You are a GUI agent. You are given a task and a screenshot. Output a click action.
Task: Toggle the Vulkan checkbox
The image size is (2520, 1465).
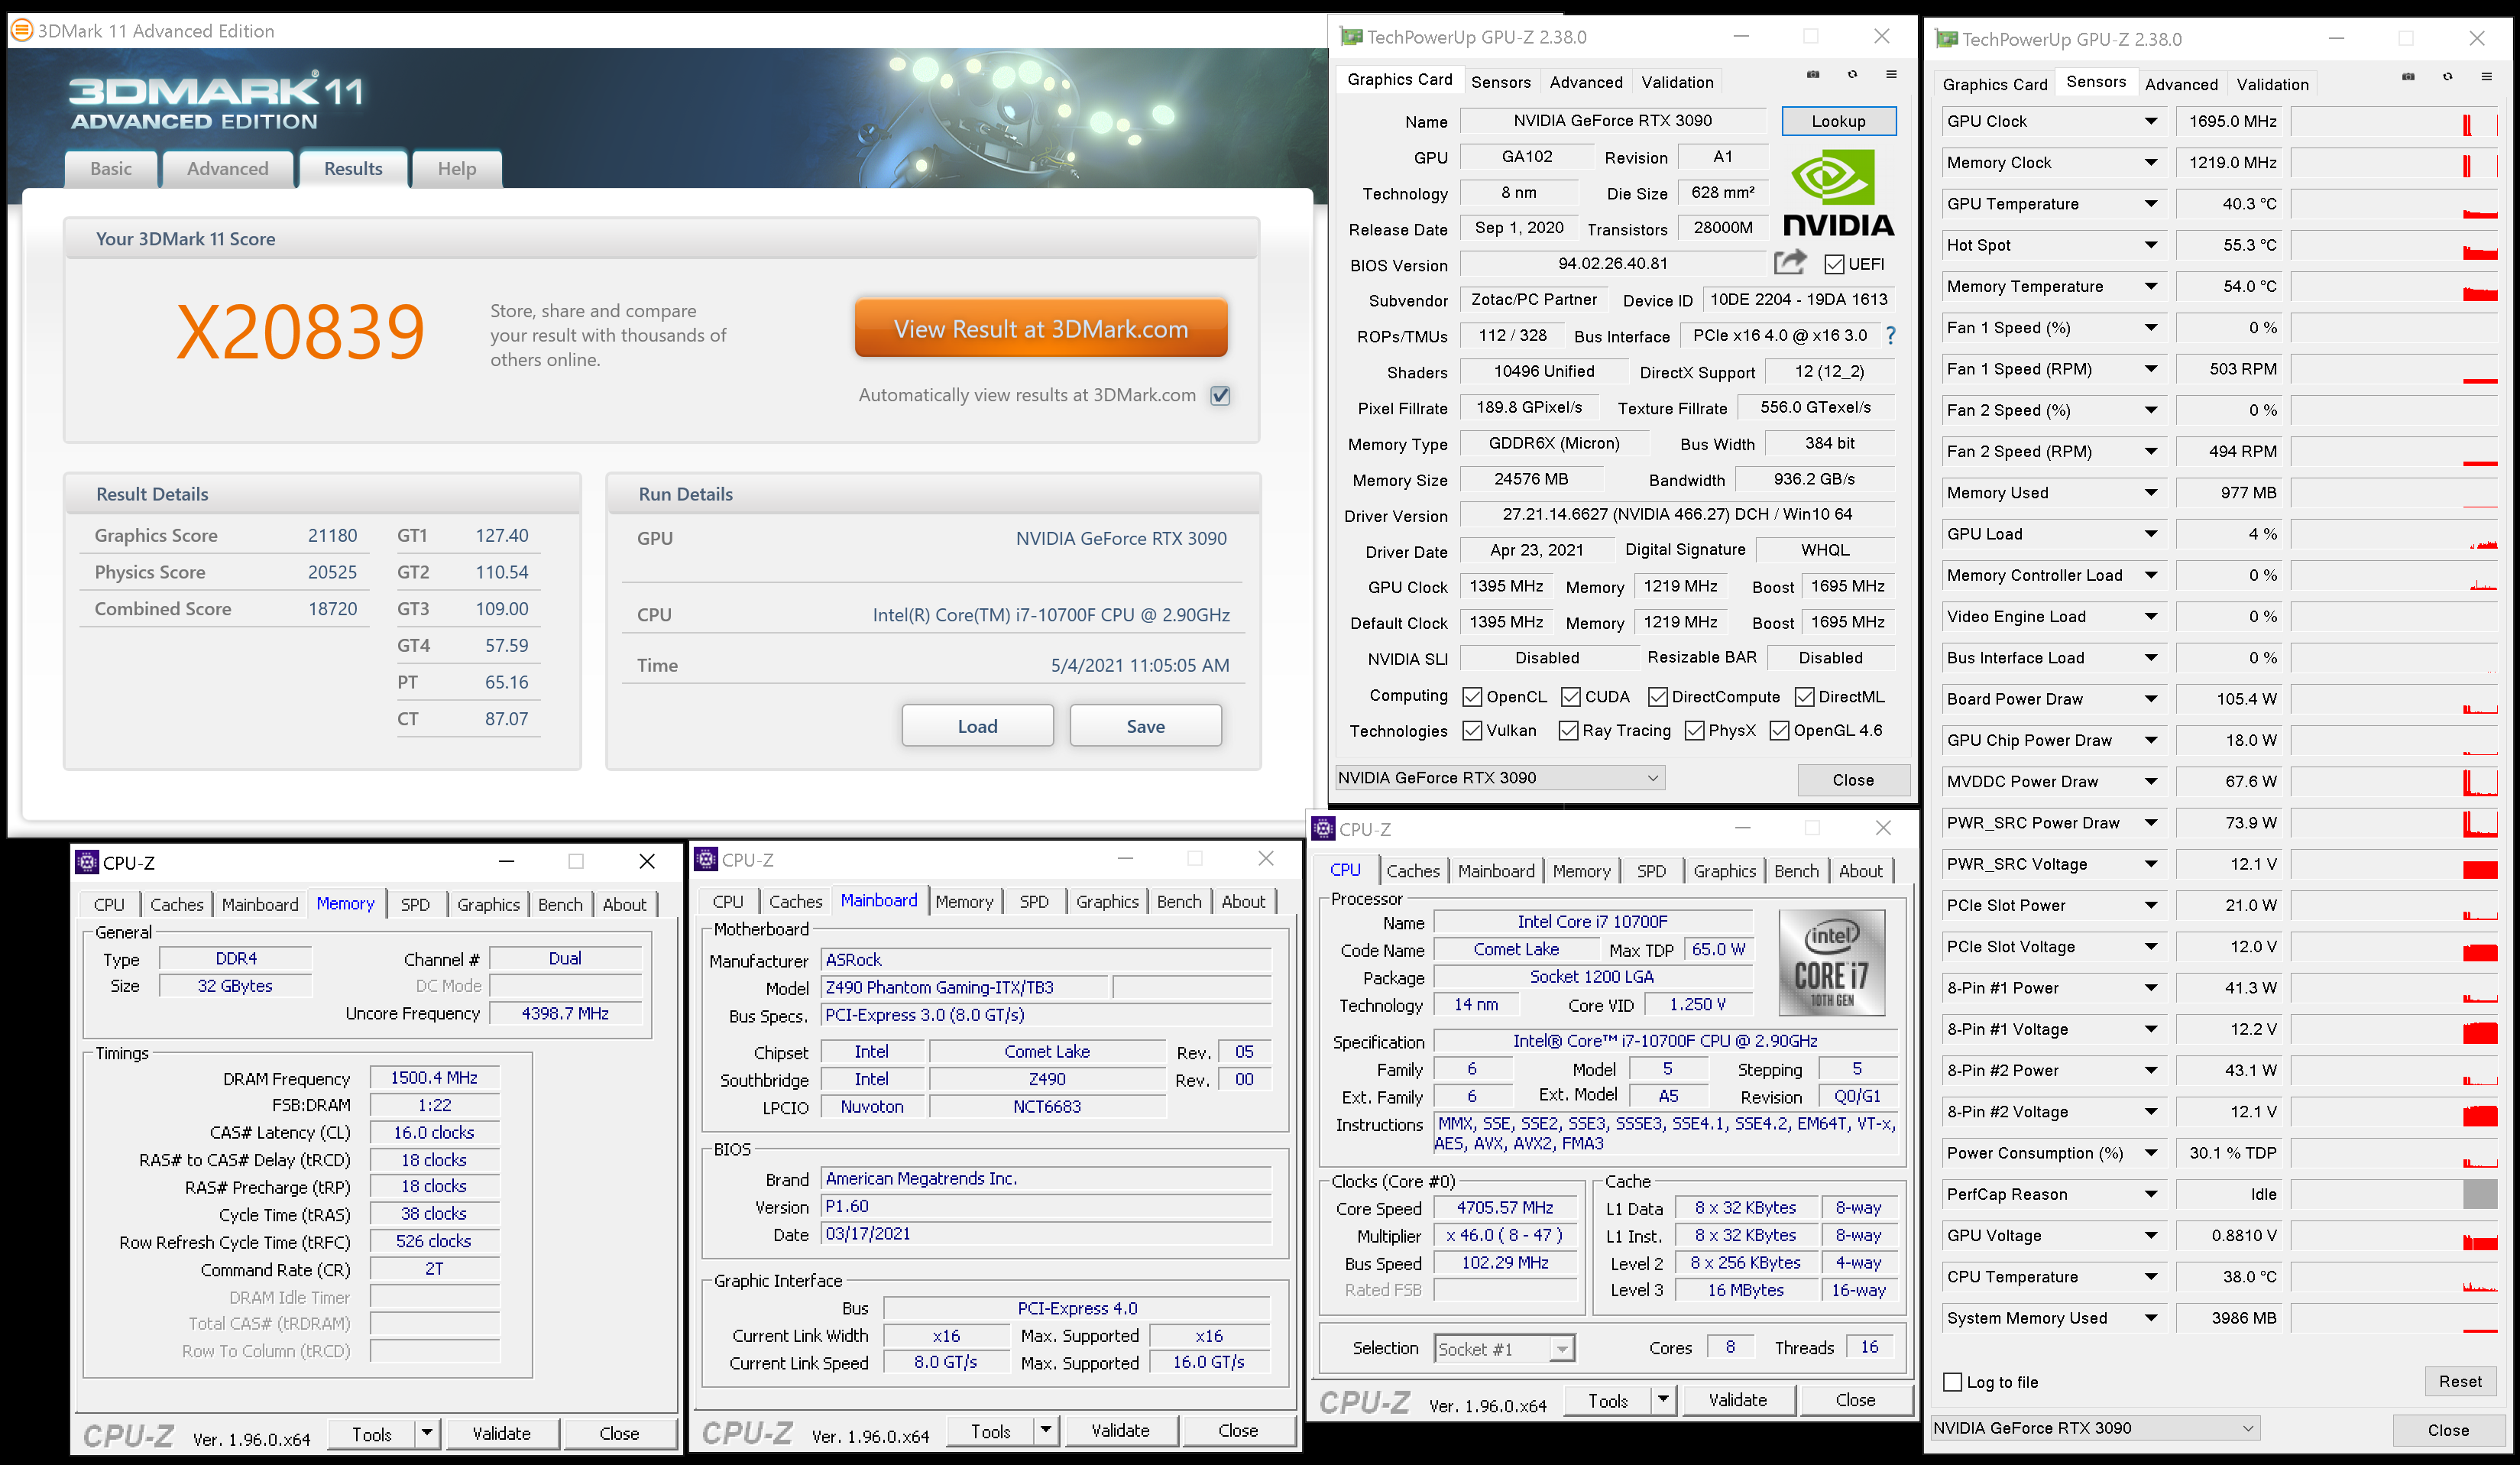click(1472, 731)
